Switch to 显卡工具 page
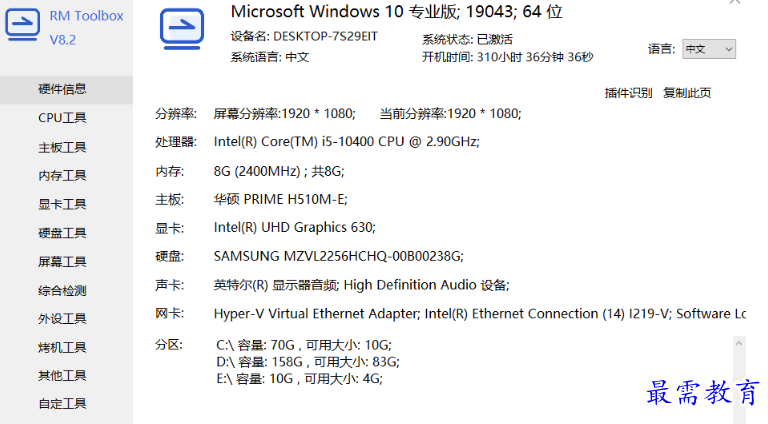768x424 pixels. tap(62, 204)
